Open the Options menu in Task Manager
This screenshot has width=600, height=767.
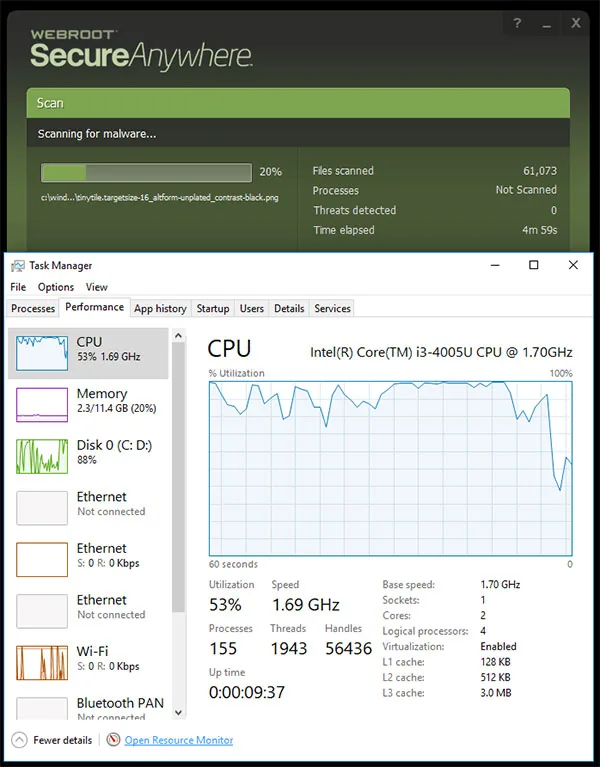[56, 287]
